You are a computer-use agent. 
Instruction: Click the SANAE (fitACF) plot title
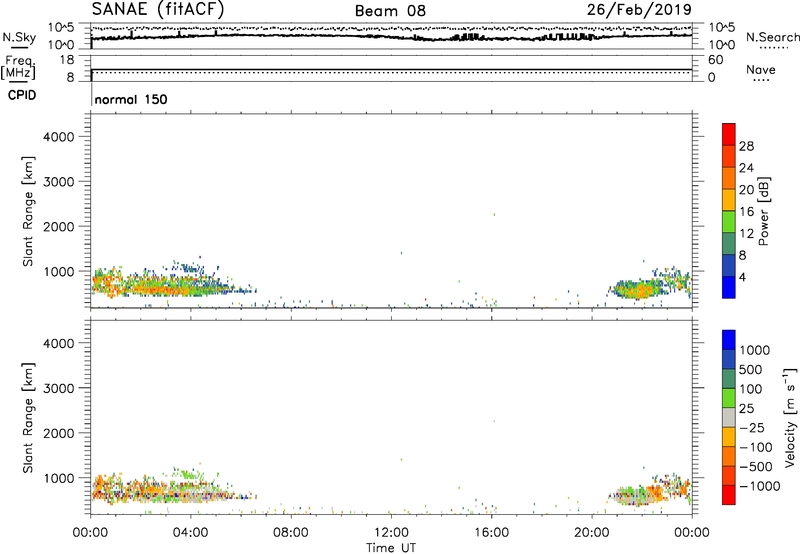coord(158,9)
